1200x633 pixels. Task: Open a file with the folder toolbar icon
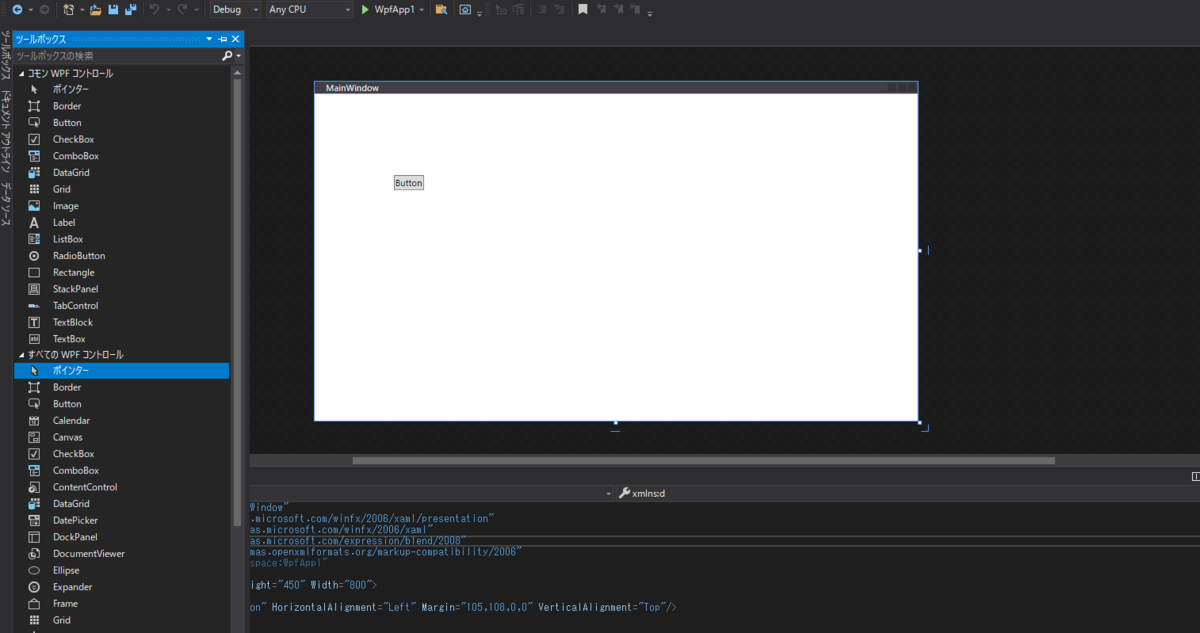(x=96, y=9)
